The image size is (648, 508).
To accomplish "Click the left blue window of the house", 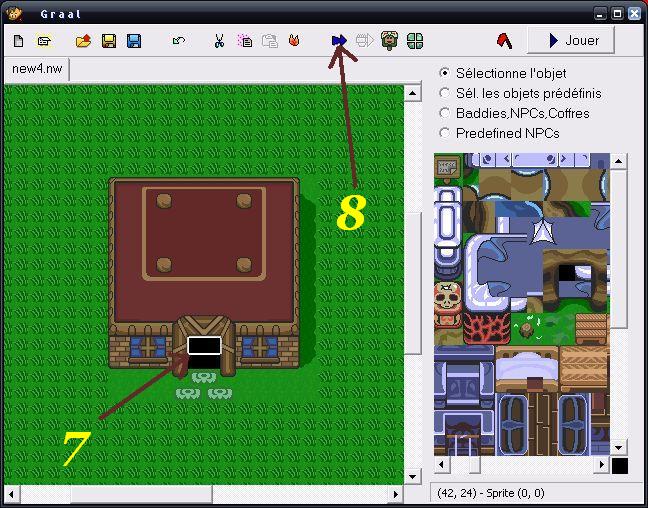I will [148, 347].
